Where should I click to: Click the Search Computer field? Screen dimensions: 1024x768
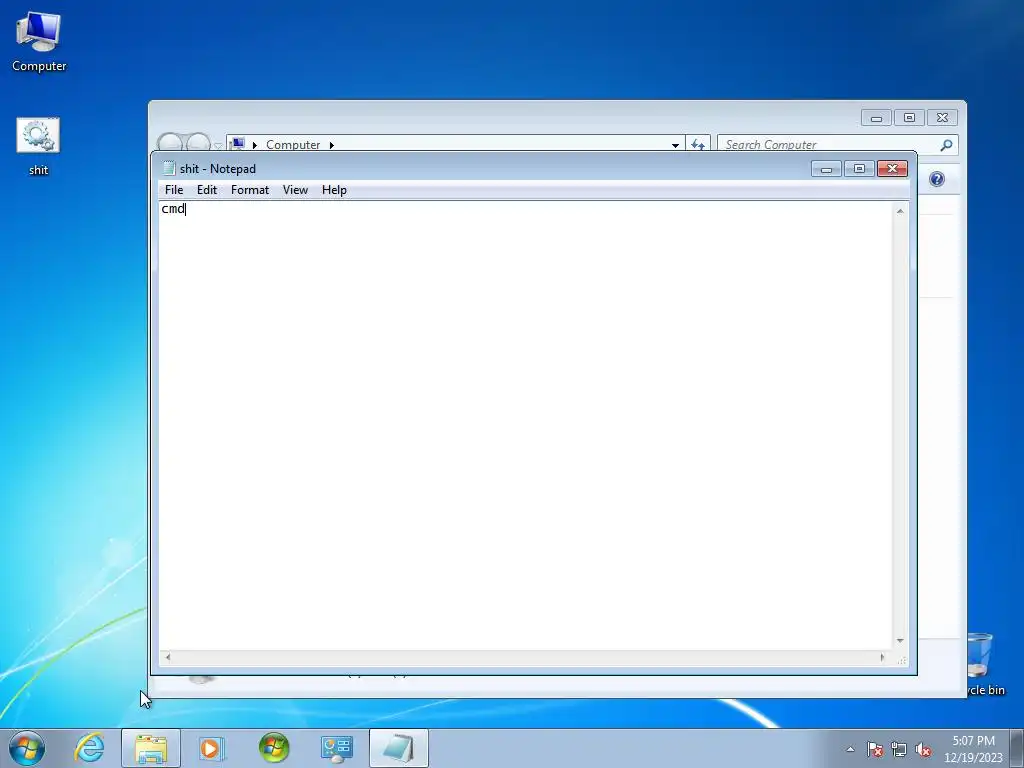(x=838, y=144)
